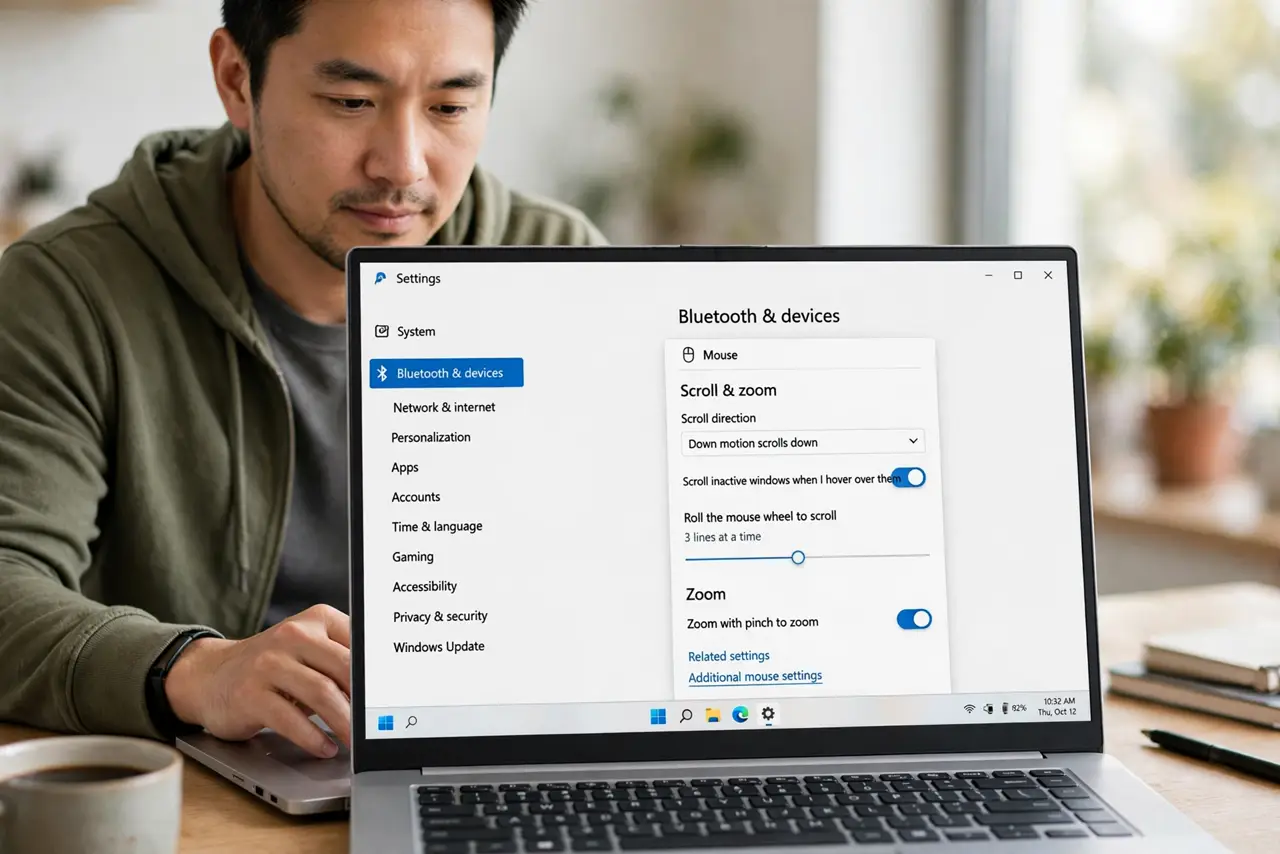The height and width of the screenshot is (854, 1280).
Task: Open Personalization settings
Action: click(x=431, y=437)
